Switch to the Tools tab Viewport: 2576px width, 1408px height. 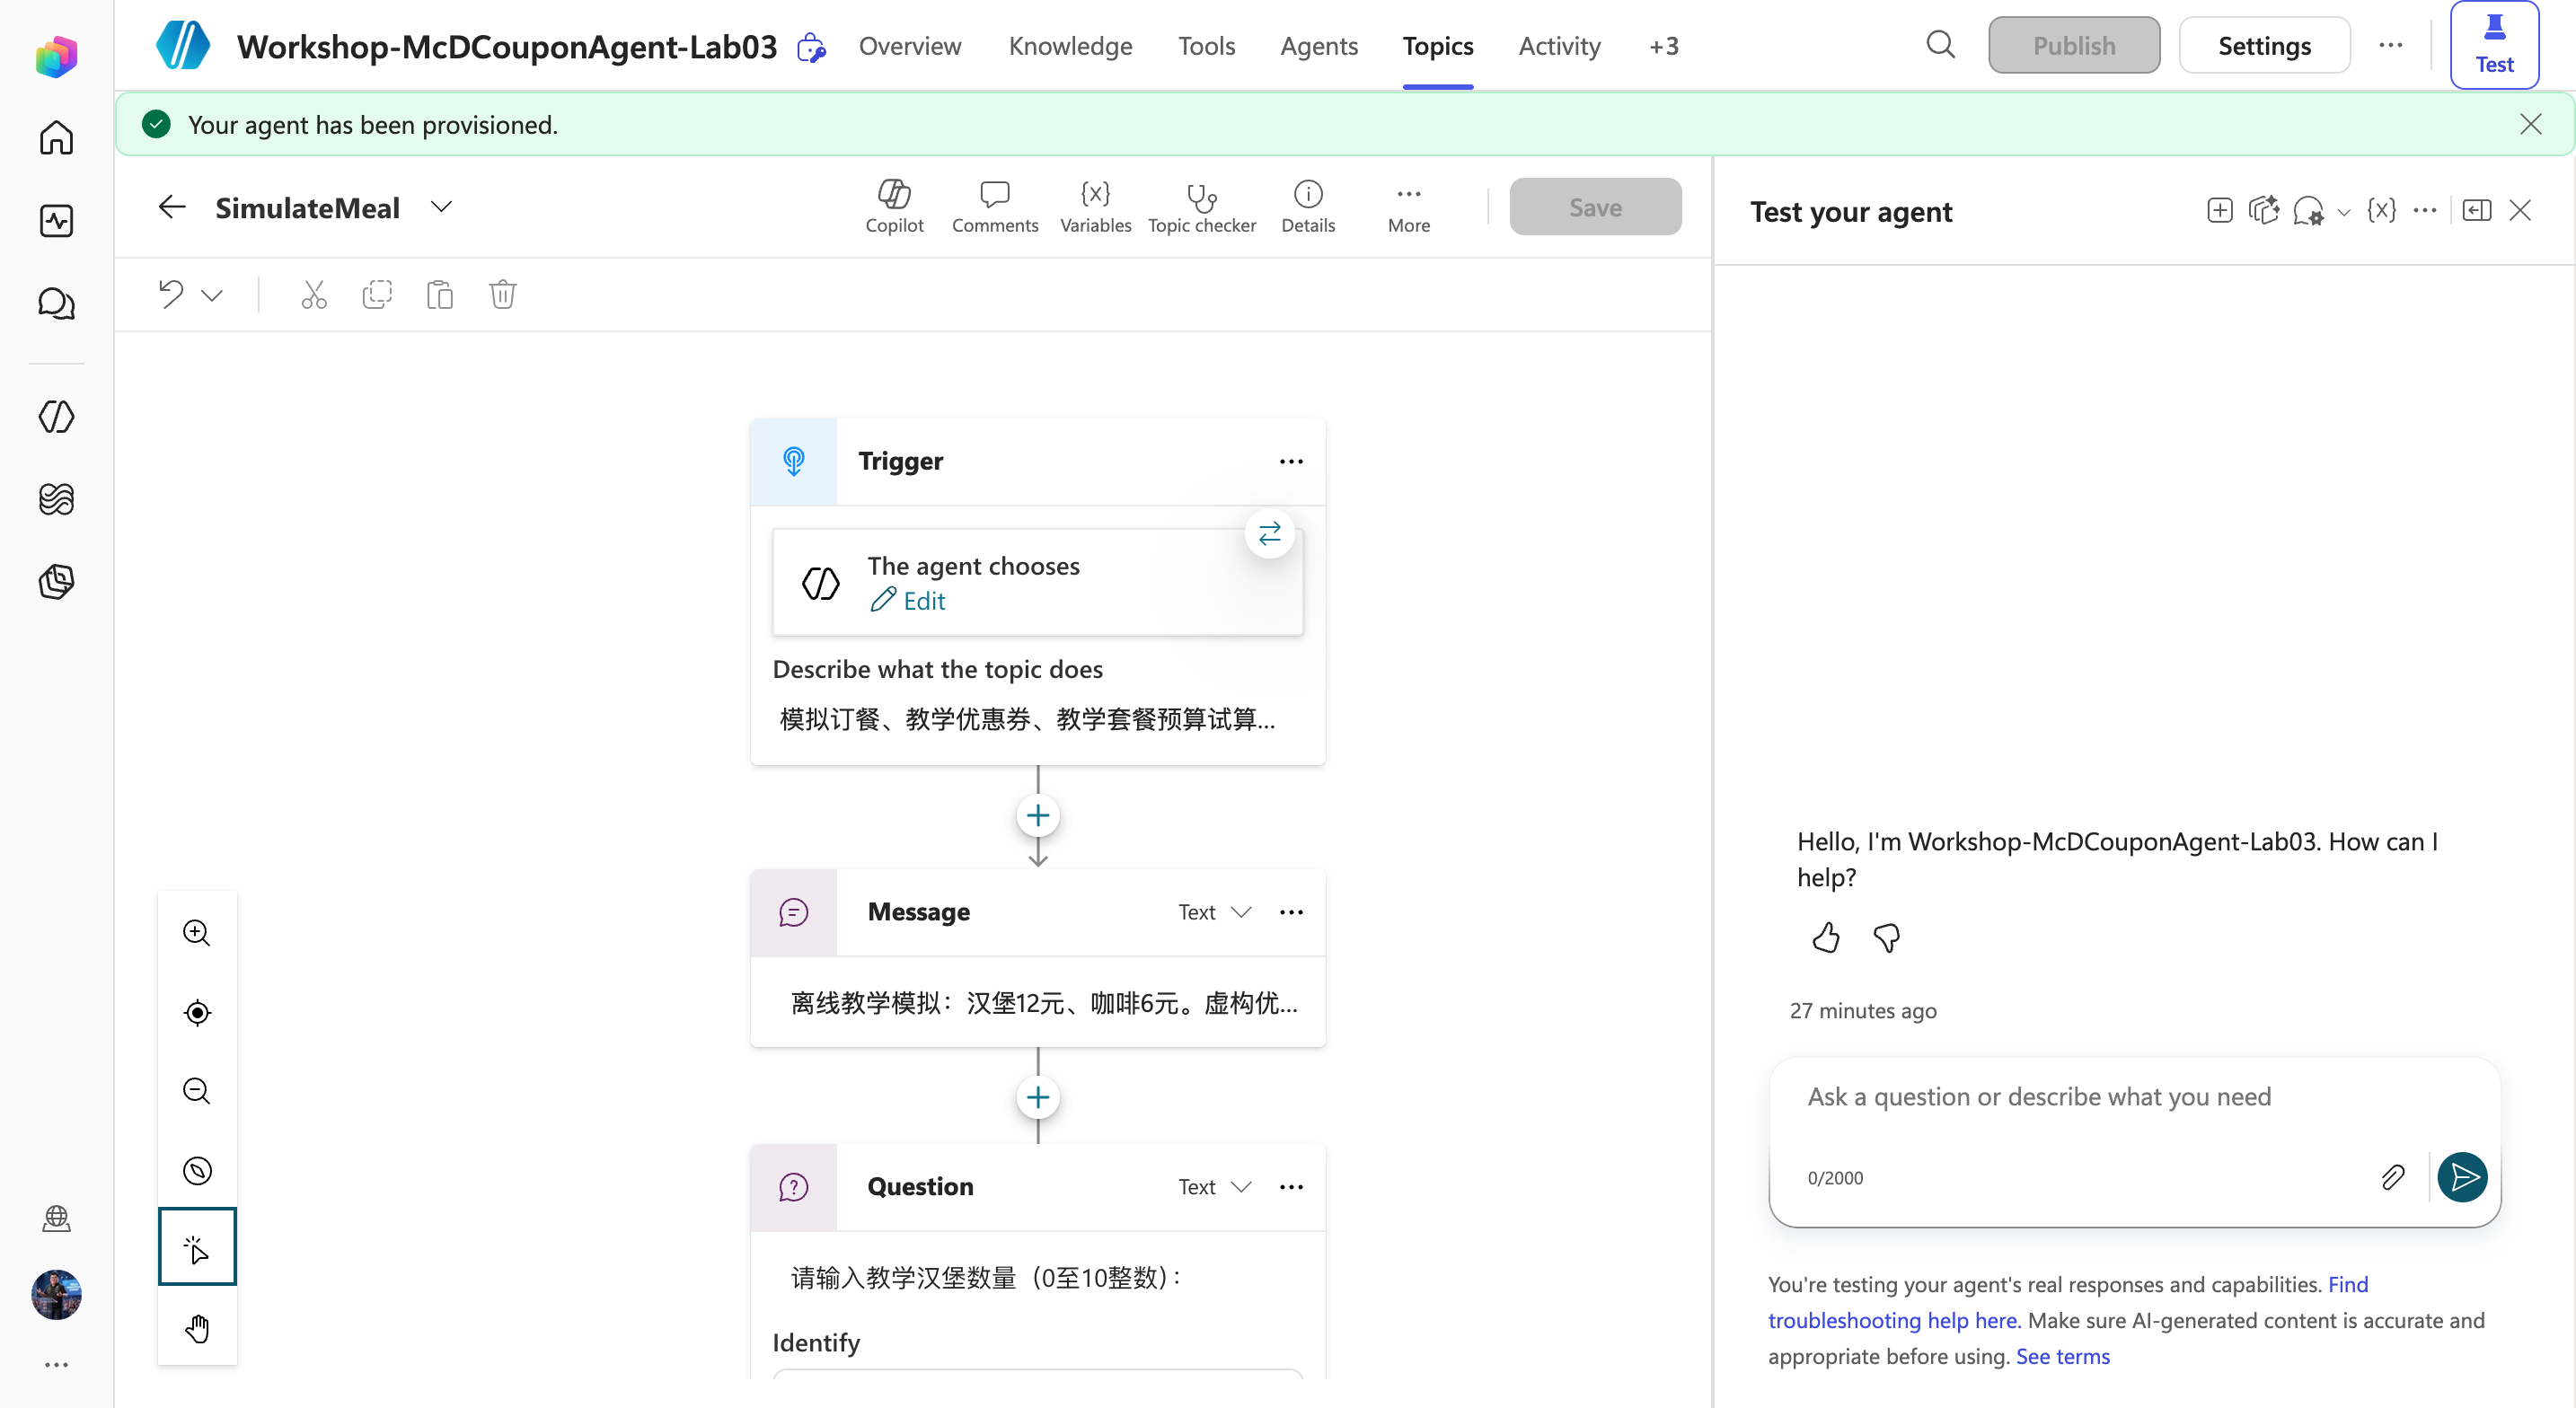1206,46
